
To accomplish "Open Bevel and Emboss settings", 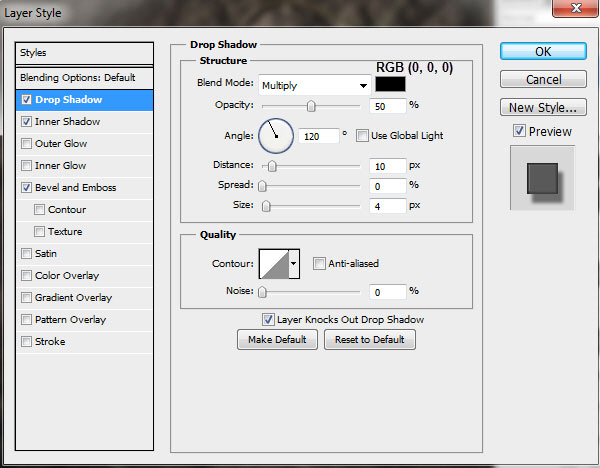I will [75, 188].
